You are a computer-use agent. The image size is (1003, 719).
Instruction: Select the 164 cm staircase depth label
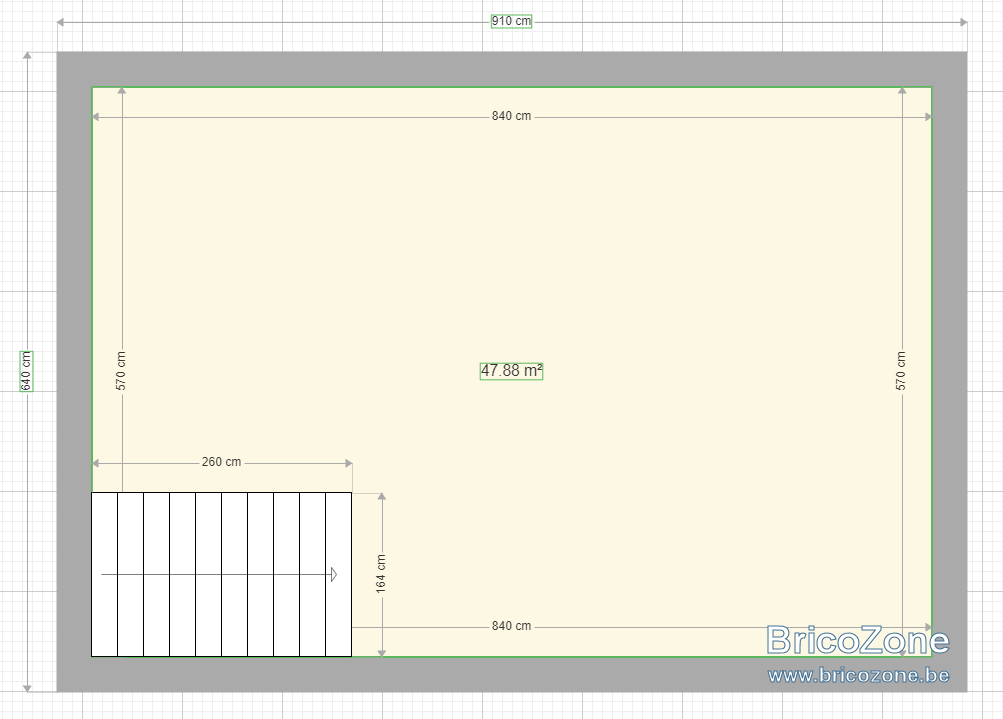pos(381,574)
